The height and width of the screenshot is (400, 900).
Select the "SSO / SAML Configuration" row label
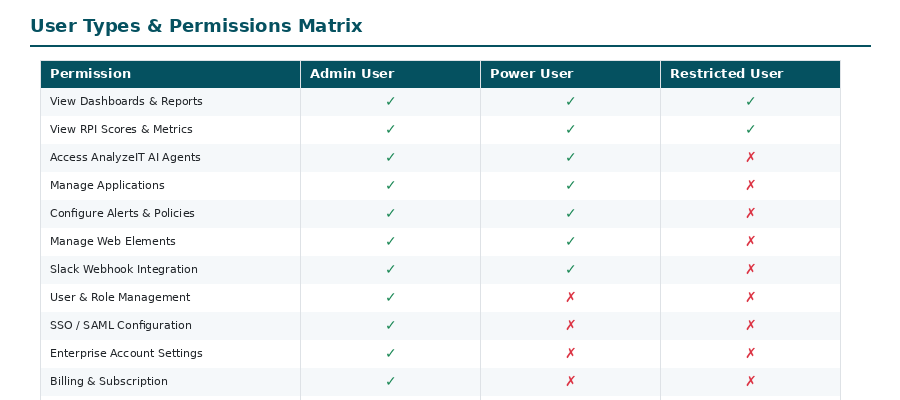click(x=121, y=325)
